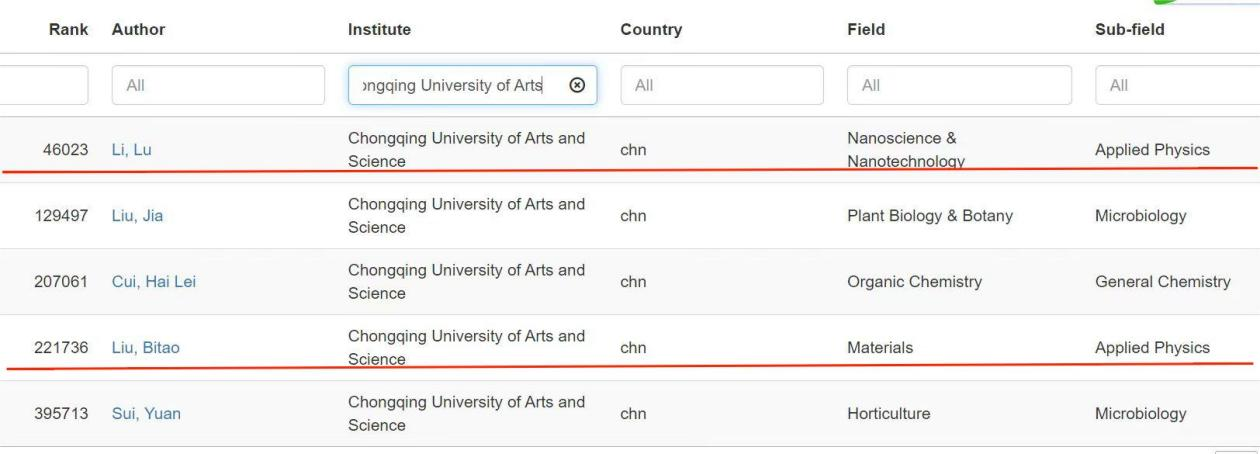Viewport: 1260px width, 454px height.
Task: Open author profile for Li, Lu
Action: point(131,151)
